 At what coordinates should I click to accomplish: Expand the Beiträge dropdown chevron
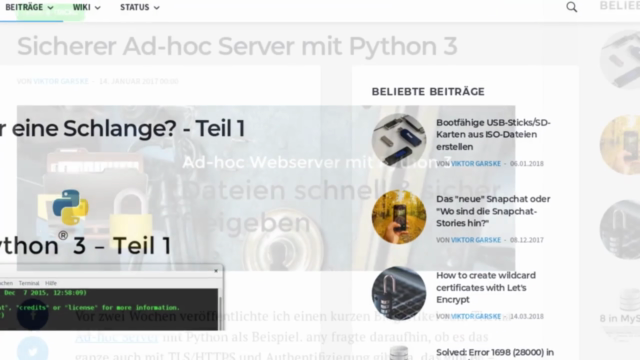50,8
